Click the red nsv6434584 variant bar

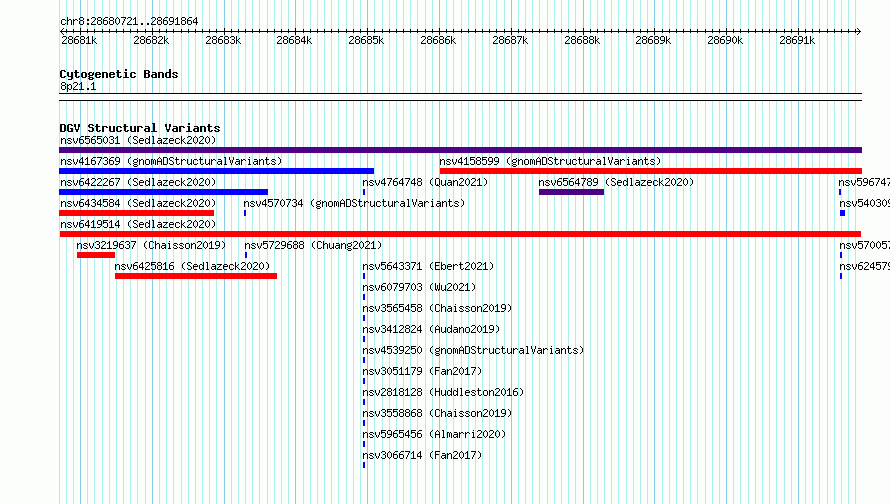click(x=136, y=213)
